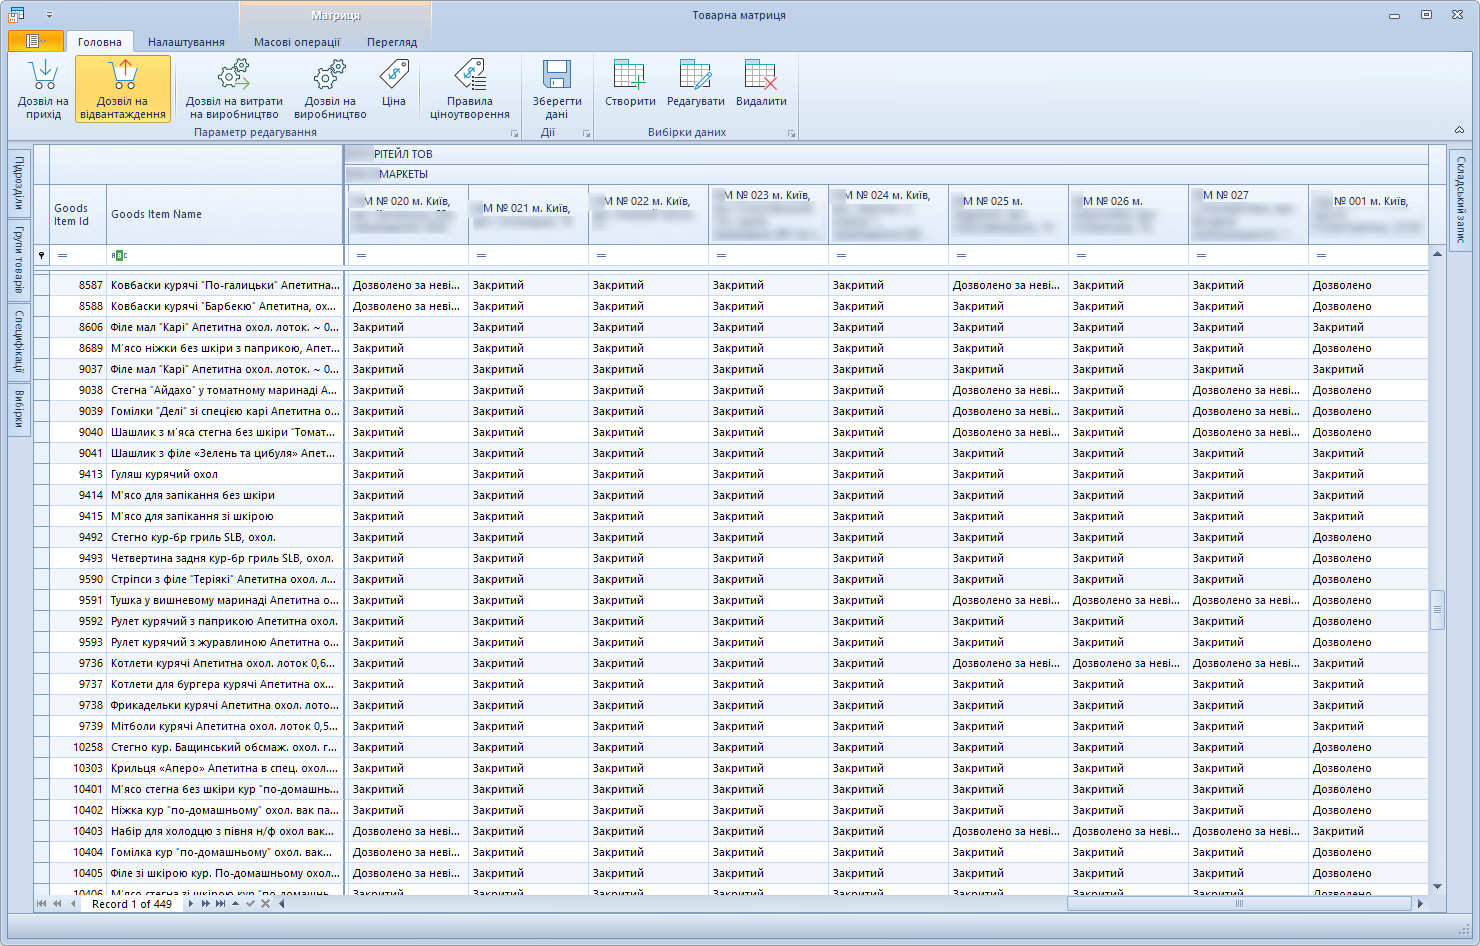Open the application menu button

coord(35,41)
